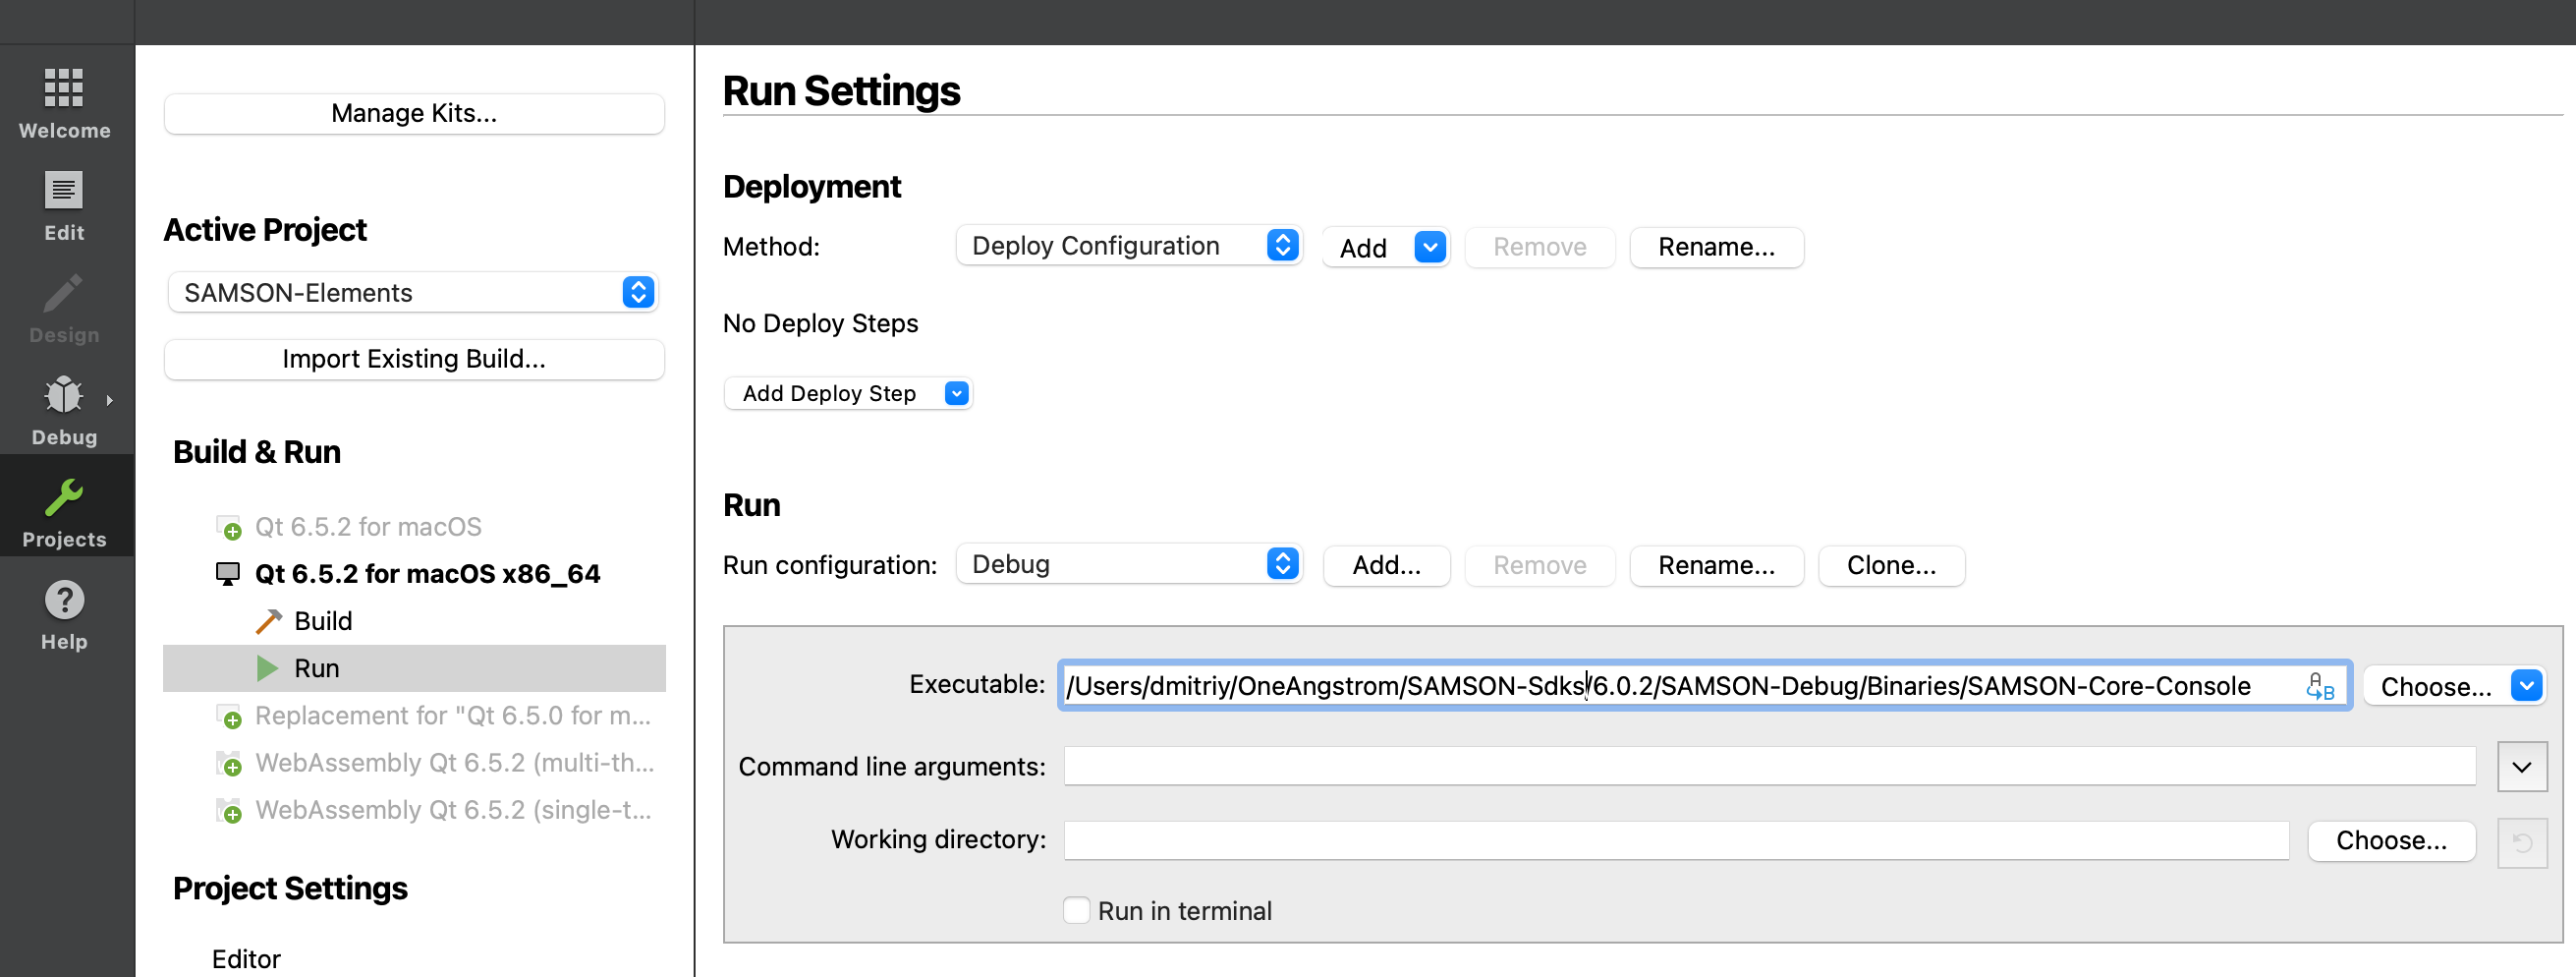2576x977 pixels.
Task: Enable the Run in terminal checkbox
Action: pyautogui.click(x=1076, y=910)
